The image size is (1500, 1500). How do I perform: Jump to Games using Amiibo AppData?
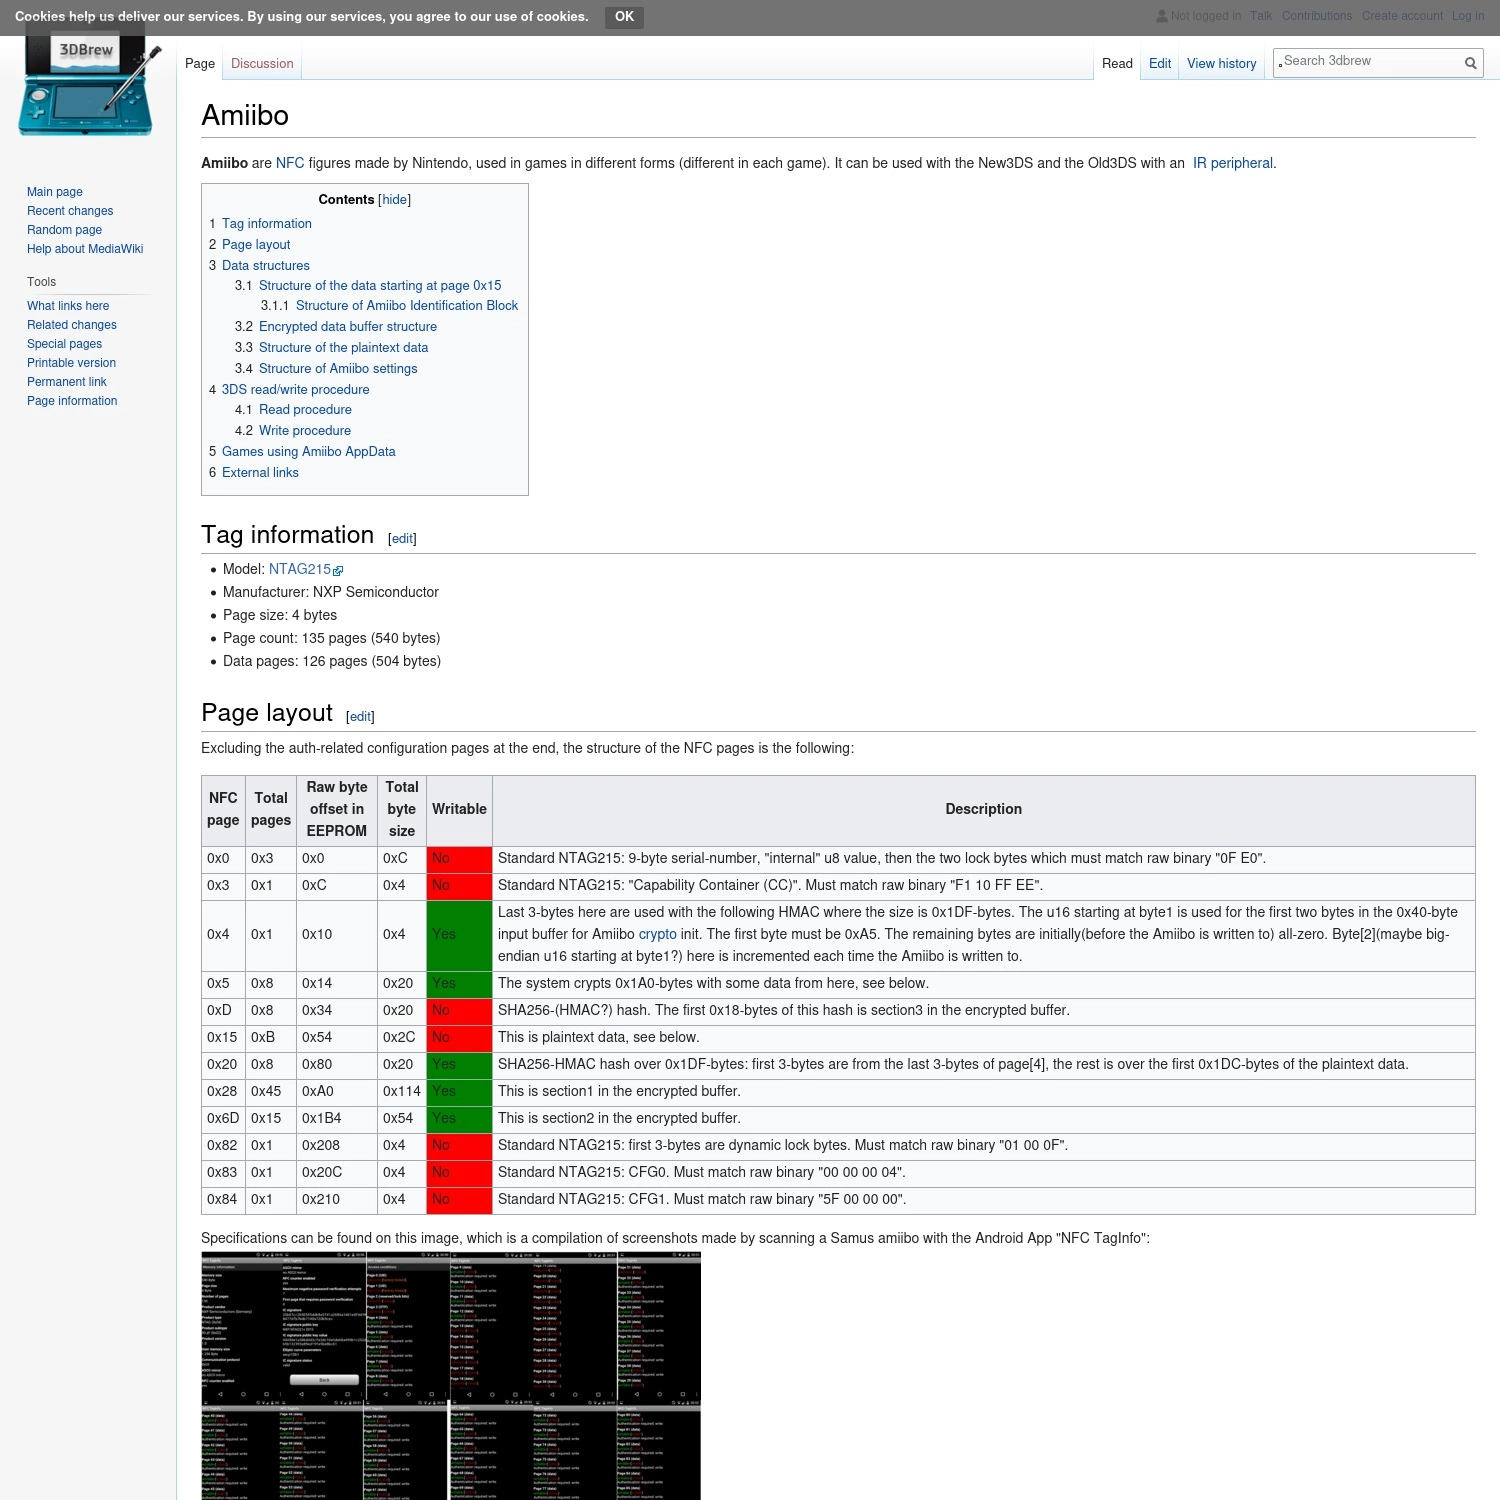click(x=309, y=452)
